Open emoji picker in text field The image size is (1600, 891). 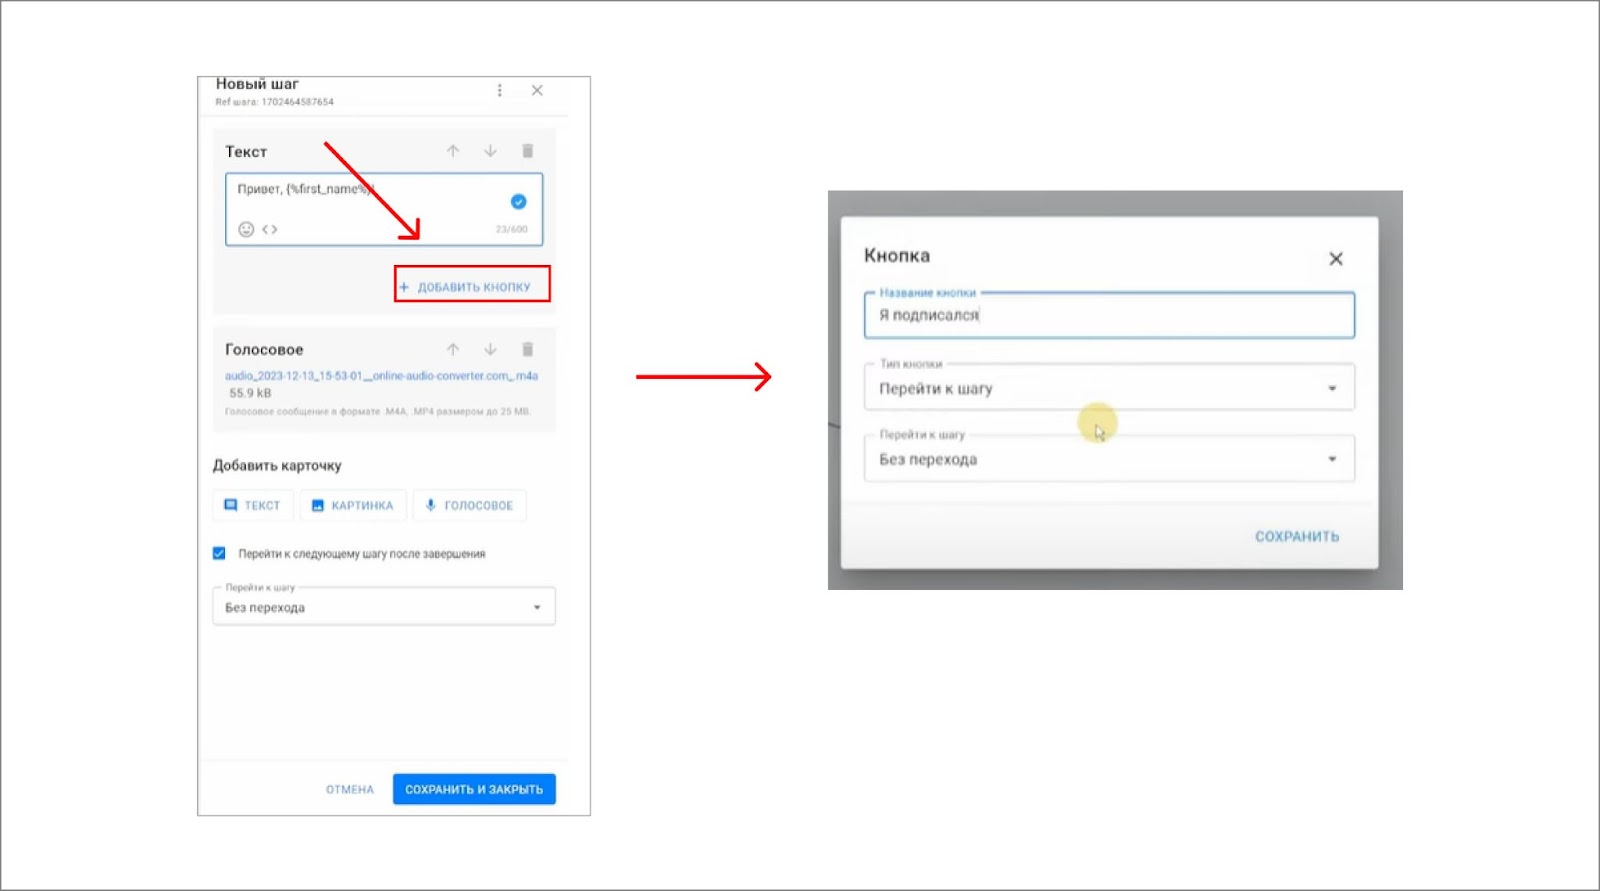click(x=246, y=229)
